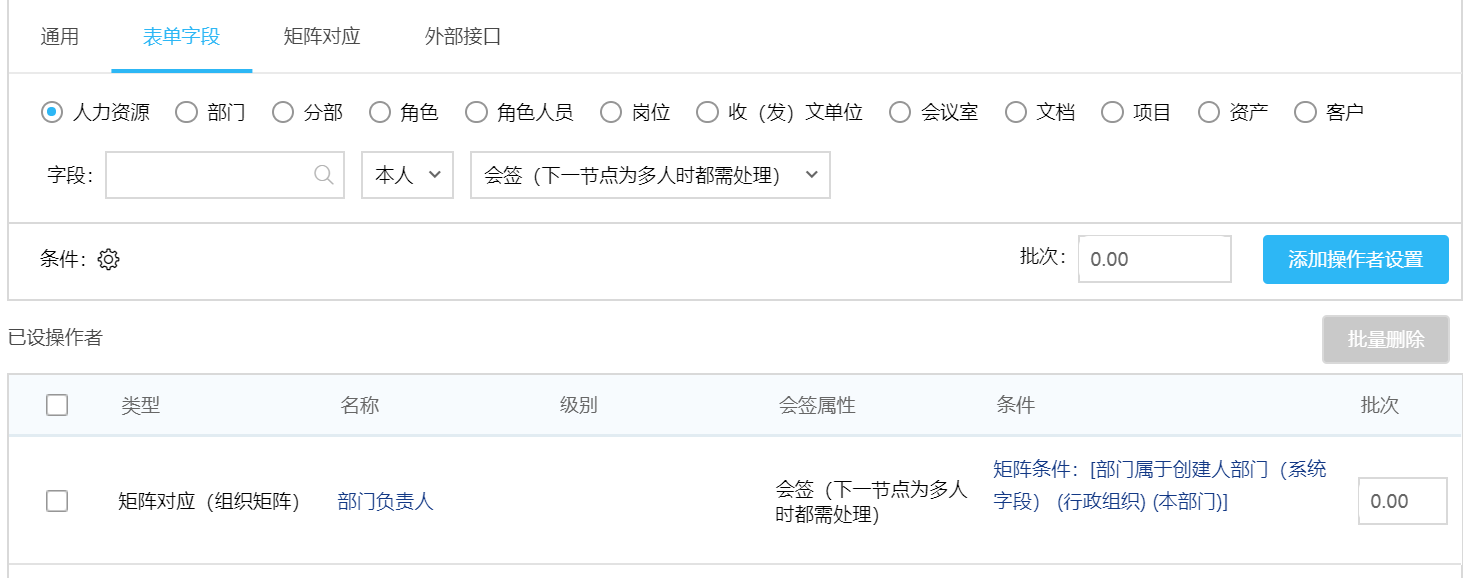1469x578 pixels.
Task: Expand the 本人 dropdown
Action: click(x=407, y=175)
